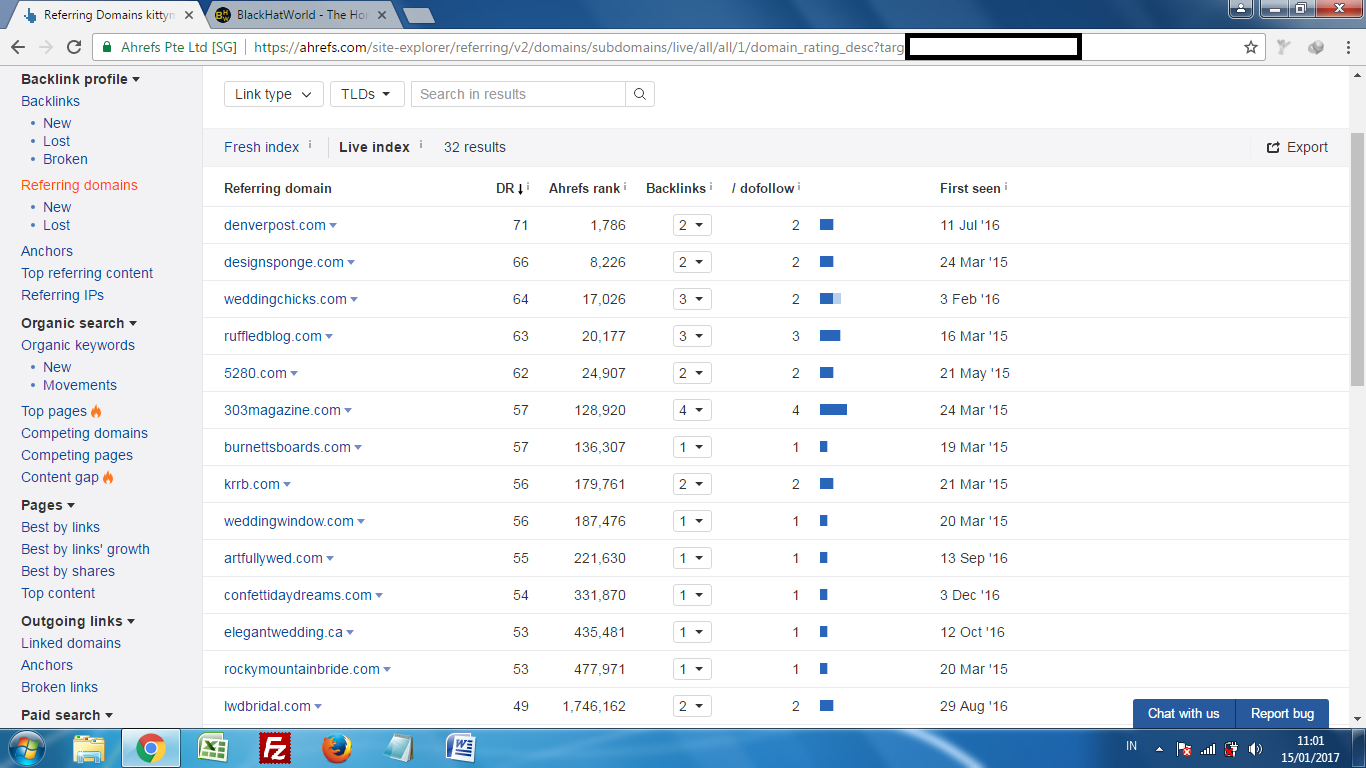The image size is (1366, 768).
Task: Go to Broken links in sidebar
Action: [x=59, y=687]
